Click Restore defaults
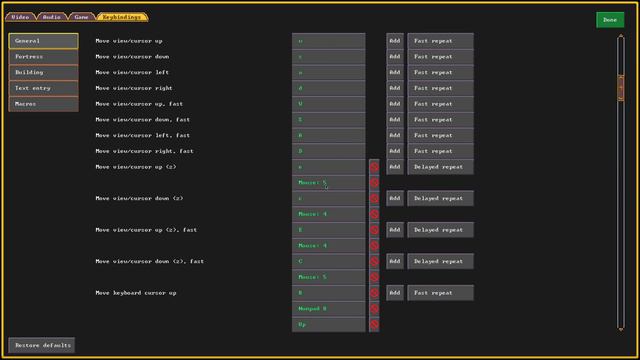Viewport: 640px width, 360px height. [x=42, y=345]
